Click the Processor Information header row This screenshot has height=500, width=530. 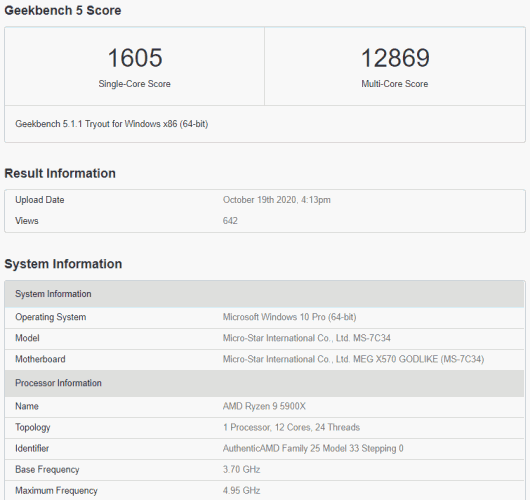[265, 383]
